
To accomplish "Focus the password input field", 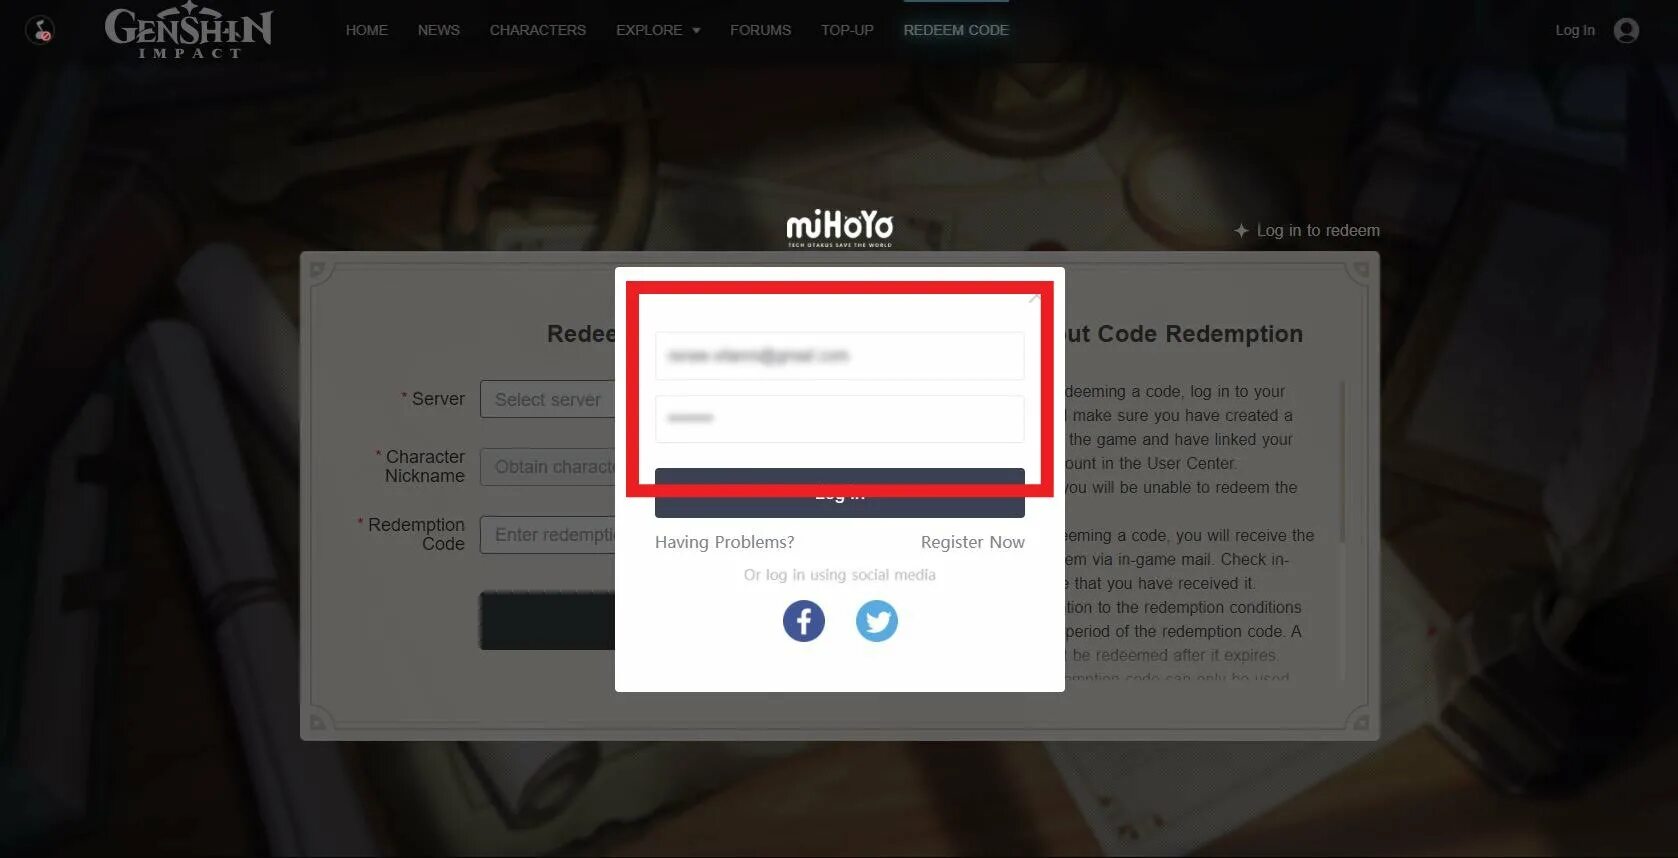I will [840, 419].
